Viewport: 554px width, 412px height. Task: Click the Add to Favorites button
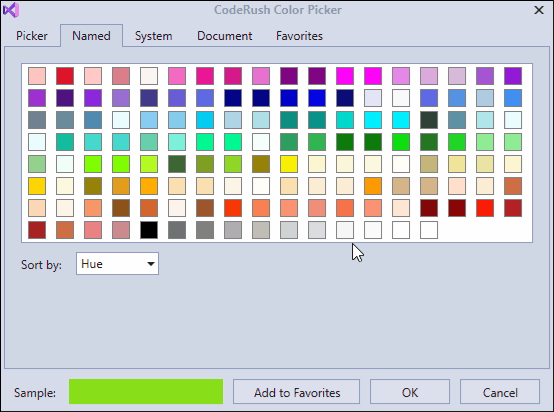pyautogui.click(x=296, y=392)
